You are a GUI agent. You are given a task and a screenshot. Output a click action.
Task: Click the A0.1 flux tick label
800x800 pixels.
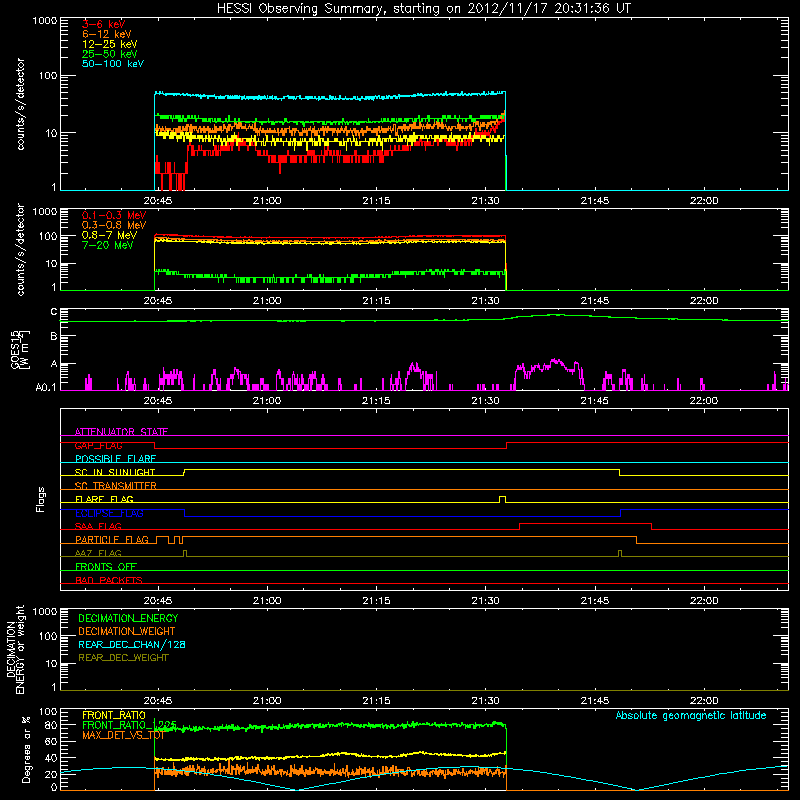45,387
